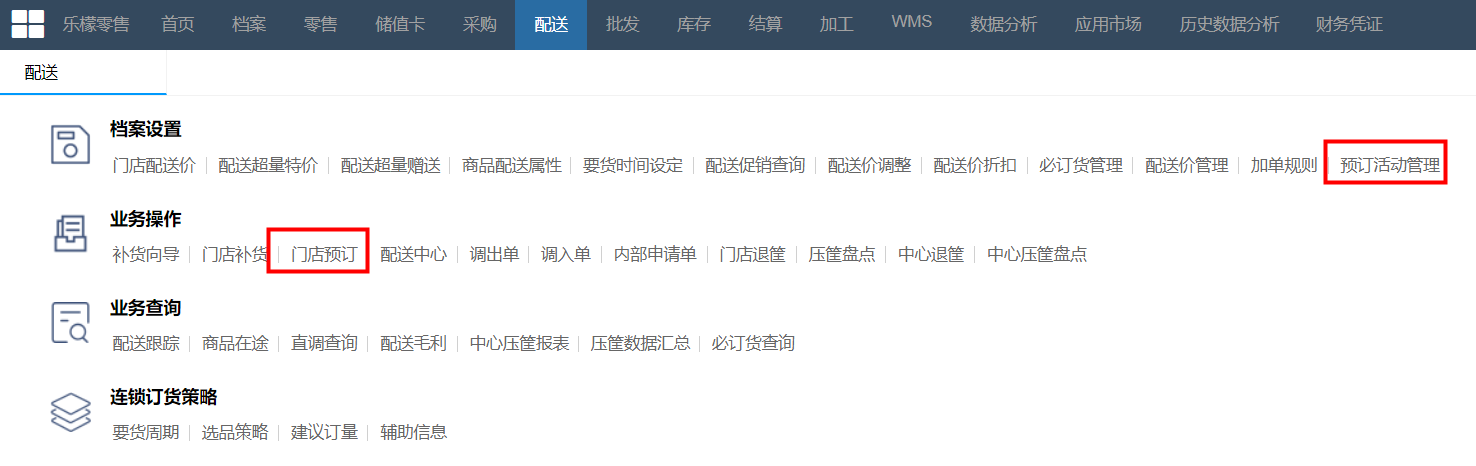Open 直调查询 link
The image size is (1476, 466).
324,344
